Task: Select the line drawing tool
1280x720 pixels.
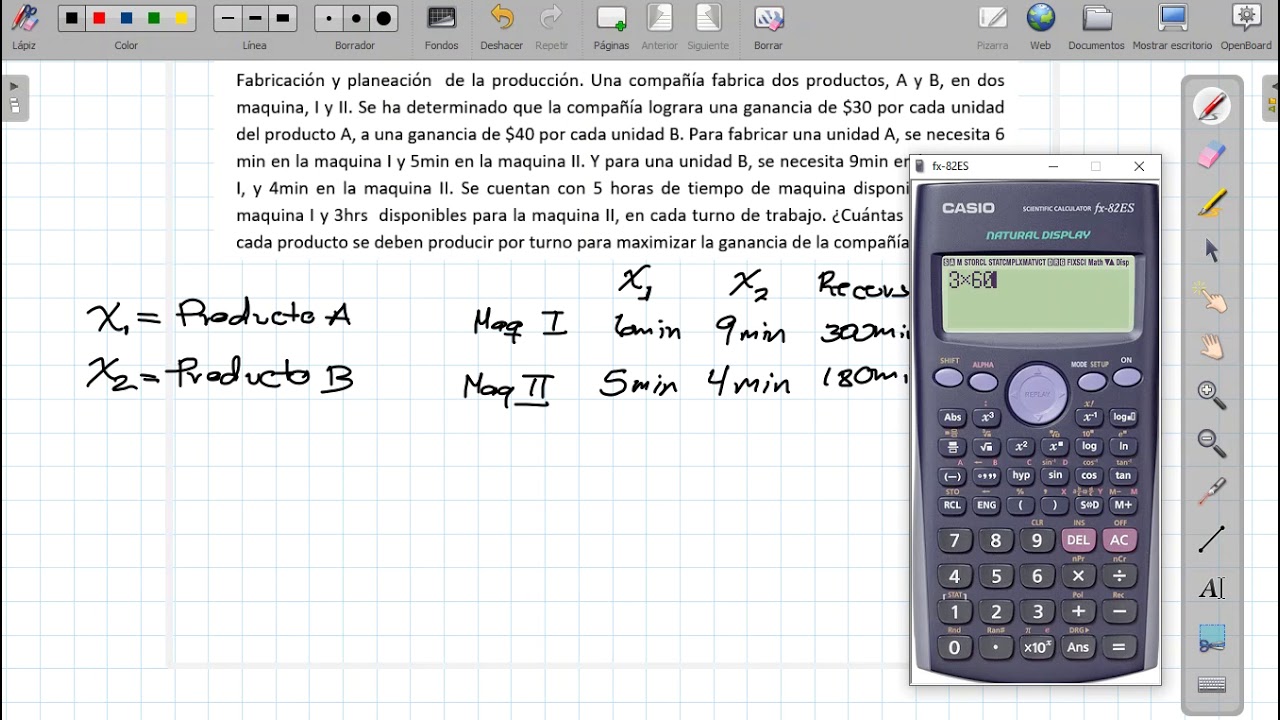Action: tap(1212, 540)
